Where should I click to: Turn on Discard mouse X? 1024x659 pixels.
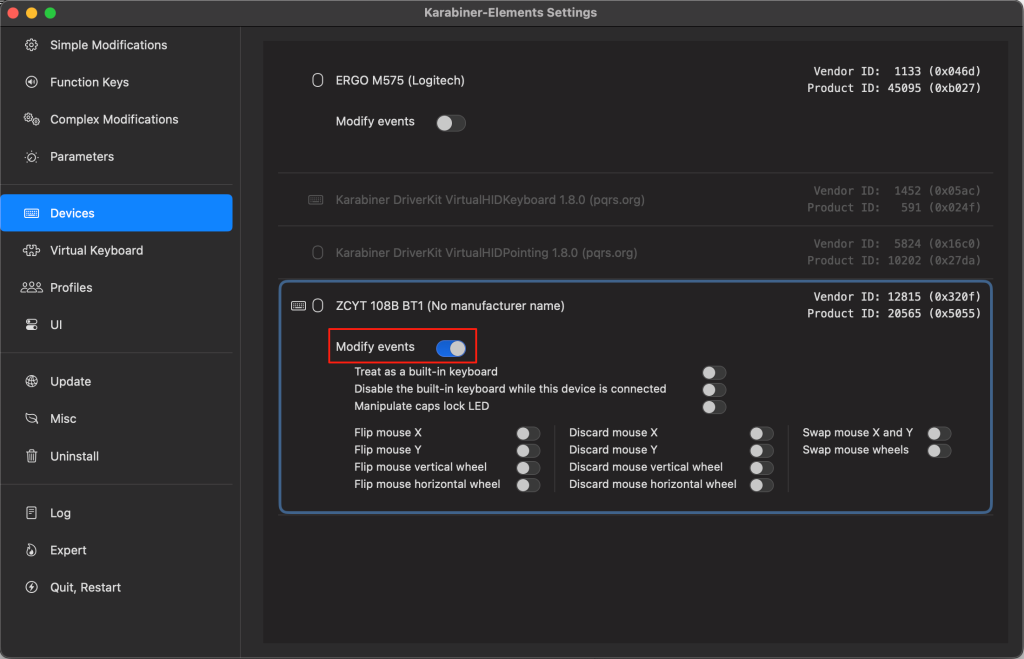pos(761,434)
